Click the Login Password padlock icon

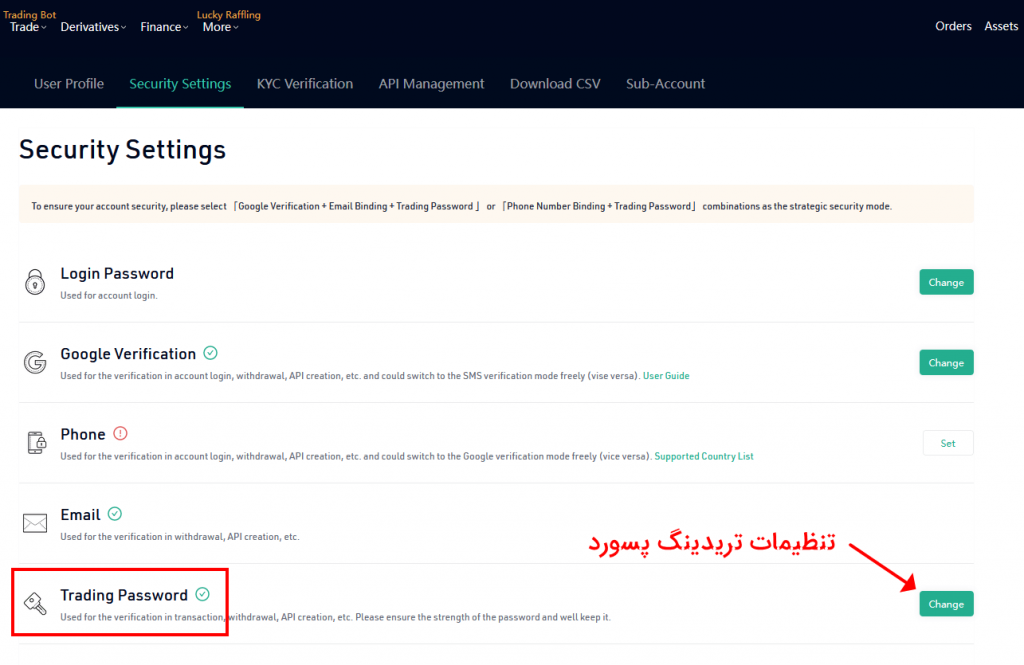click(35, 282)
